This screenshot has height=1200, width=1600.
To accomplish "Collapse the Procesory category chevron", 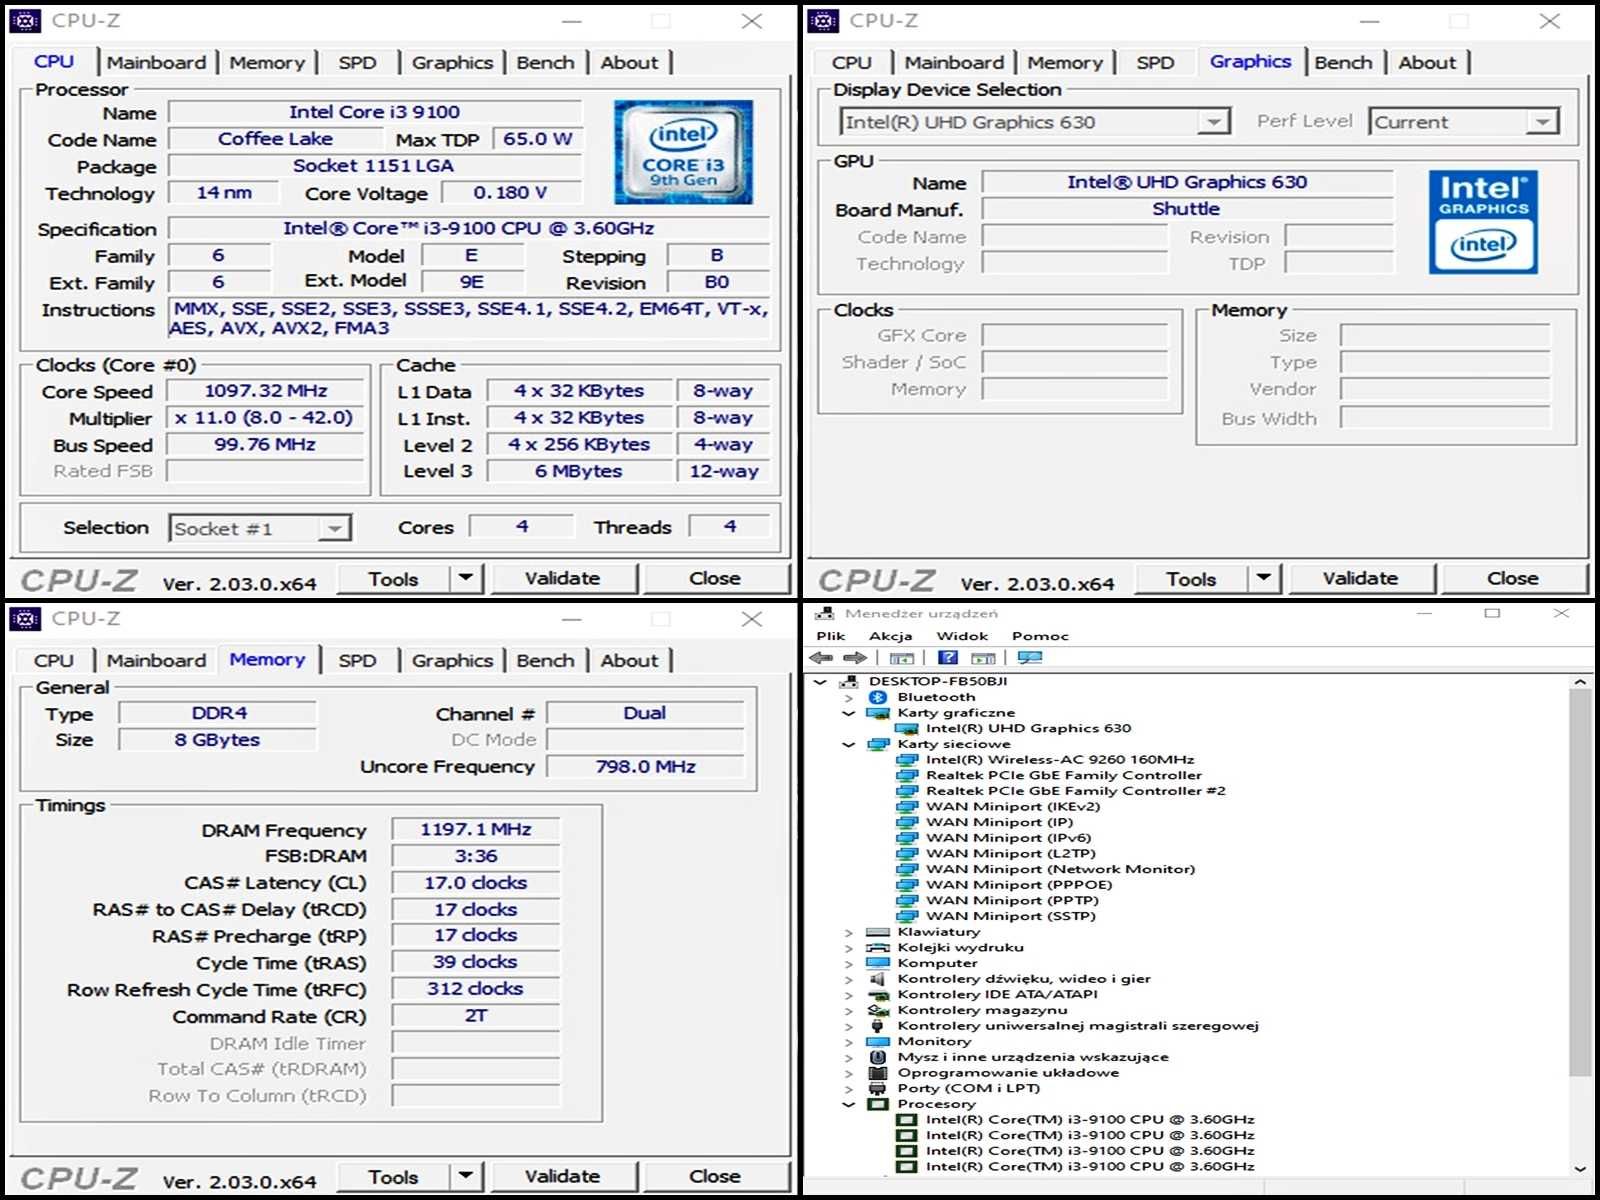I will (849, 1104).
